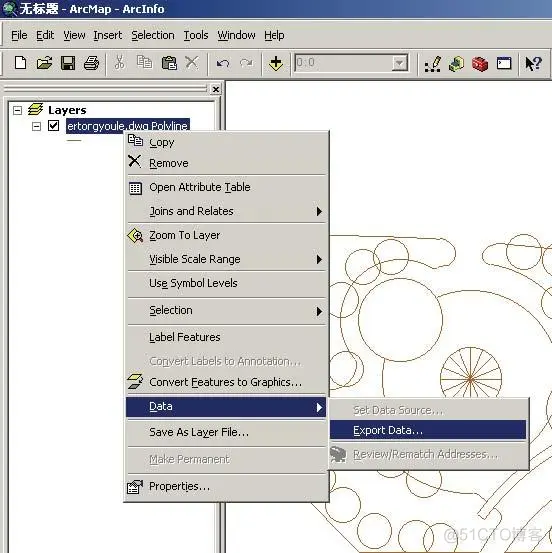Click Export Data in the Data submenu
This screenshot has height=553, width=552.
428,430
